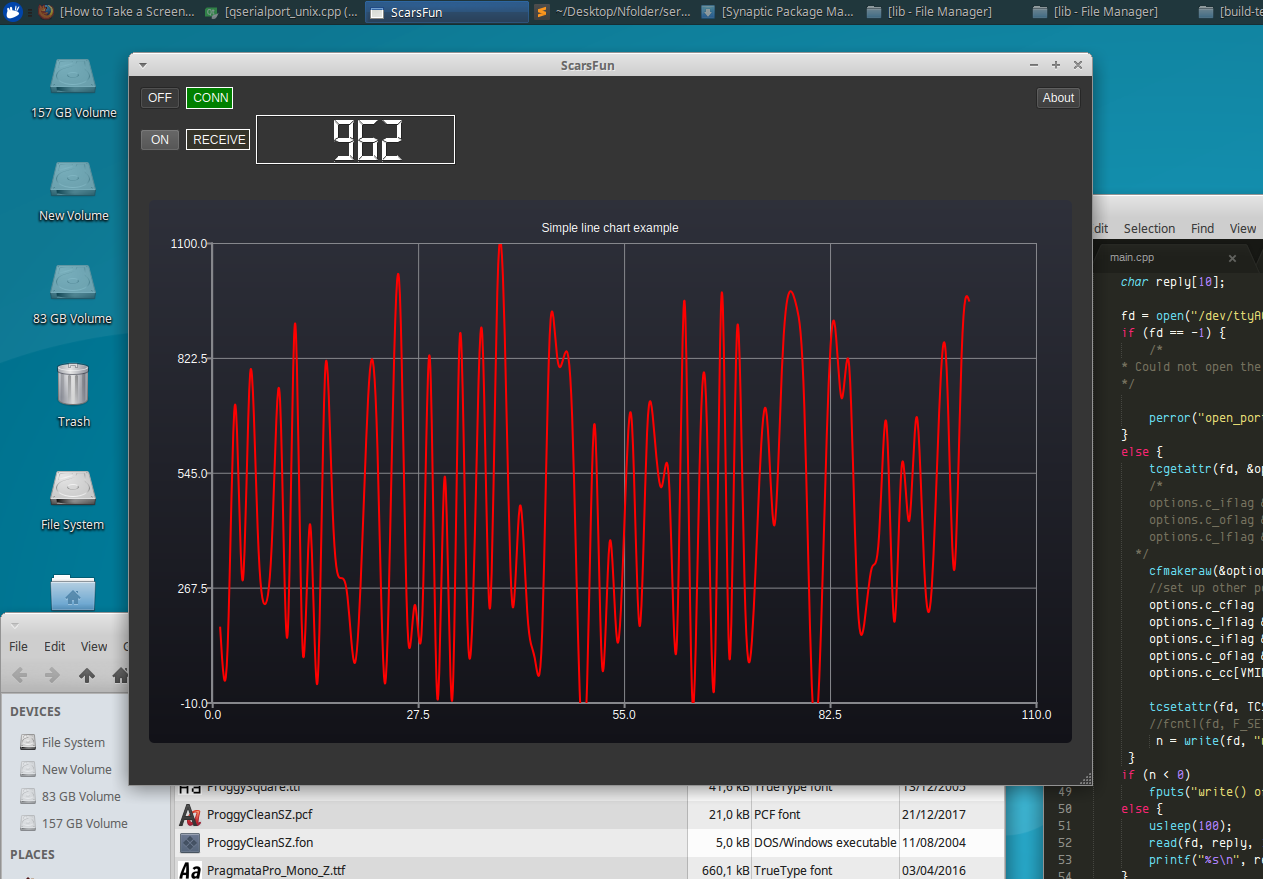Toggle the OFF button in ScarsFun
1263x879 pixels.
point(160,98)
